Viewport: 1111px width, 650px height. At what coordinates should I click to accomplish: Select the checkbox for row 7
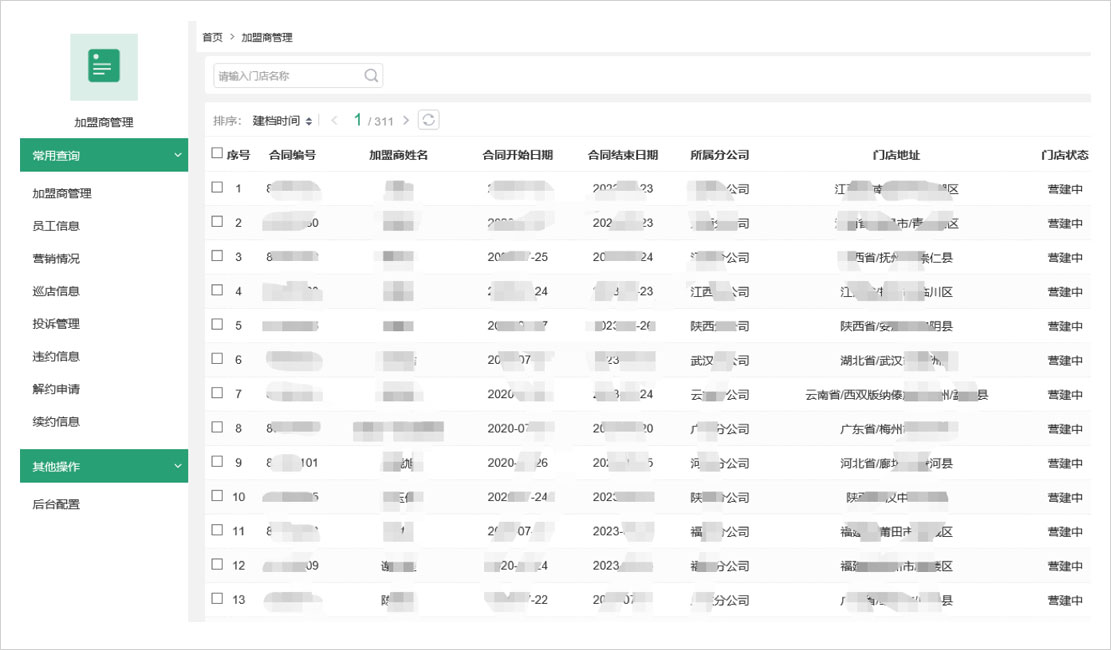click(217, 393)
